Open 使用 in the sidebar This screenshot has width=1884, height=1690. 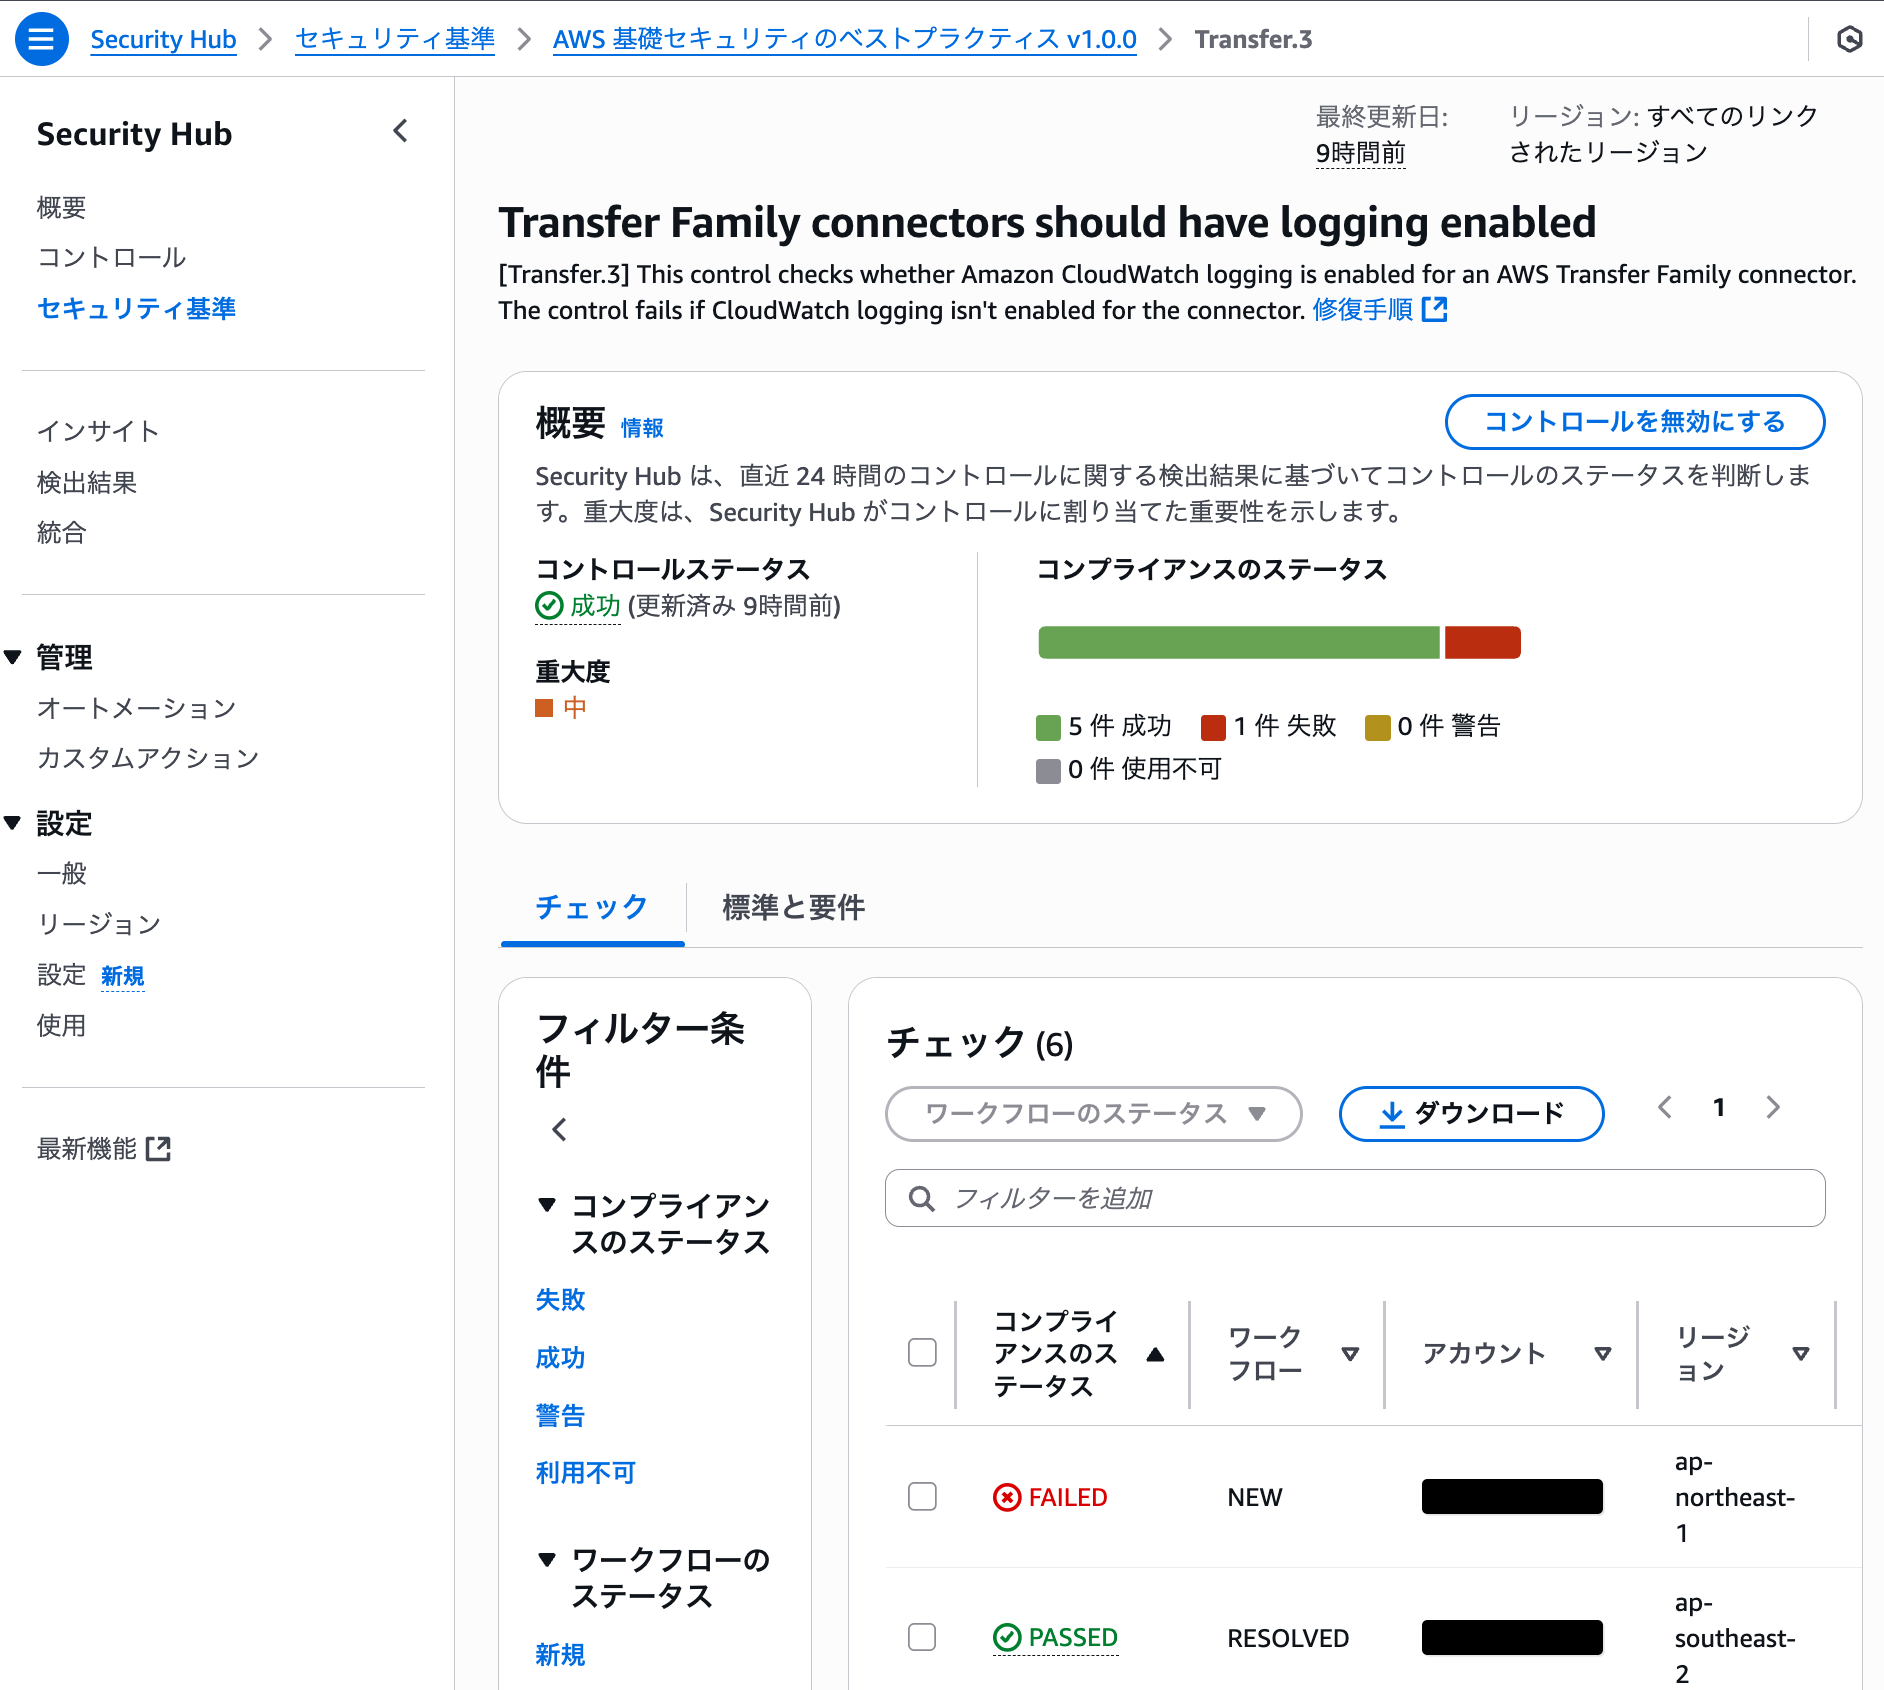[x=62, y=1025]
